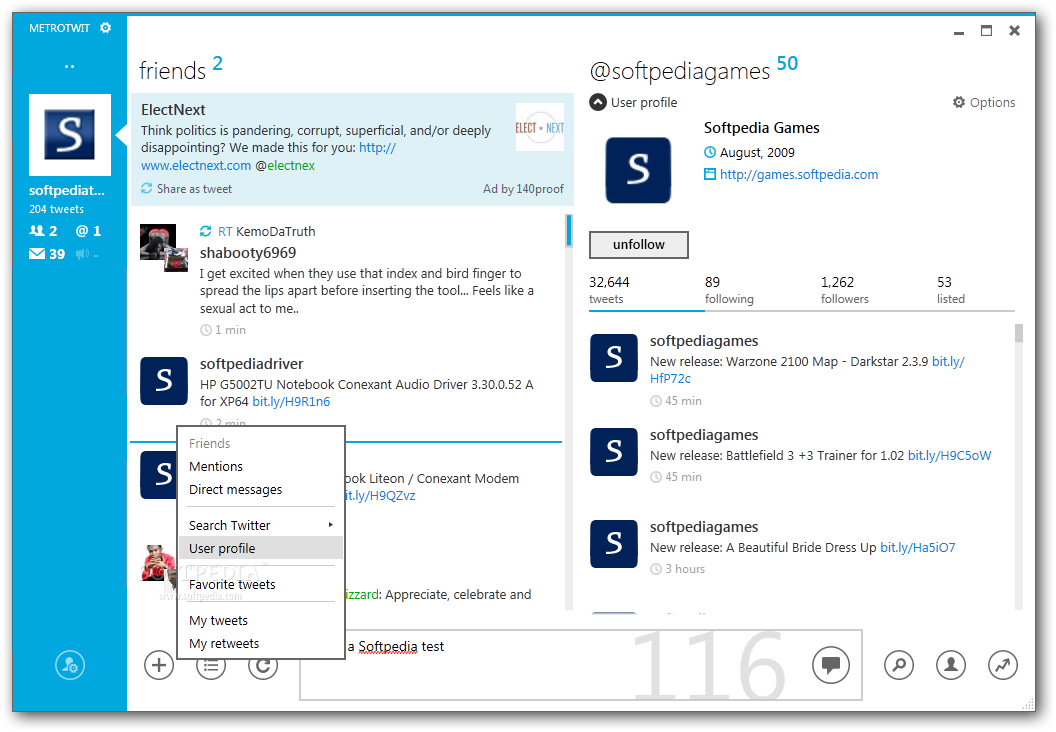The height and width of the screenshot is (732, 1056).
Task: Open MetroTwit settings gear icon
Action: [x=105, y=28]
